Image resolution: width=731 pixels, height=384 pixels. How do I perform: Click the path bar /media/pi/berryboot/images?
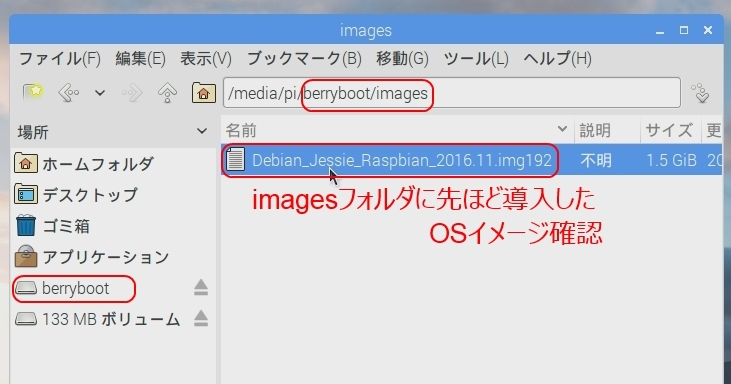(x=451, y=93)
